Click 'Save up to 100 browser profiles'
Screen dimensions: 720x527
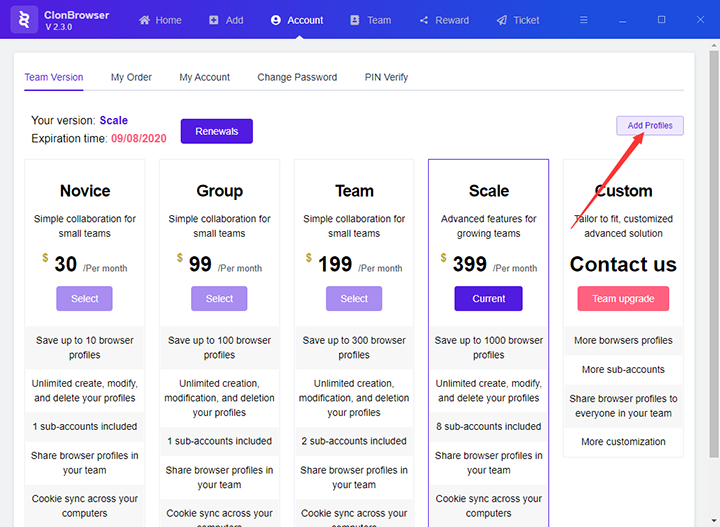(x=219, y=348)
